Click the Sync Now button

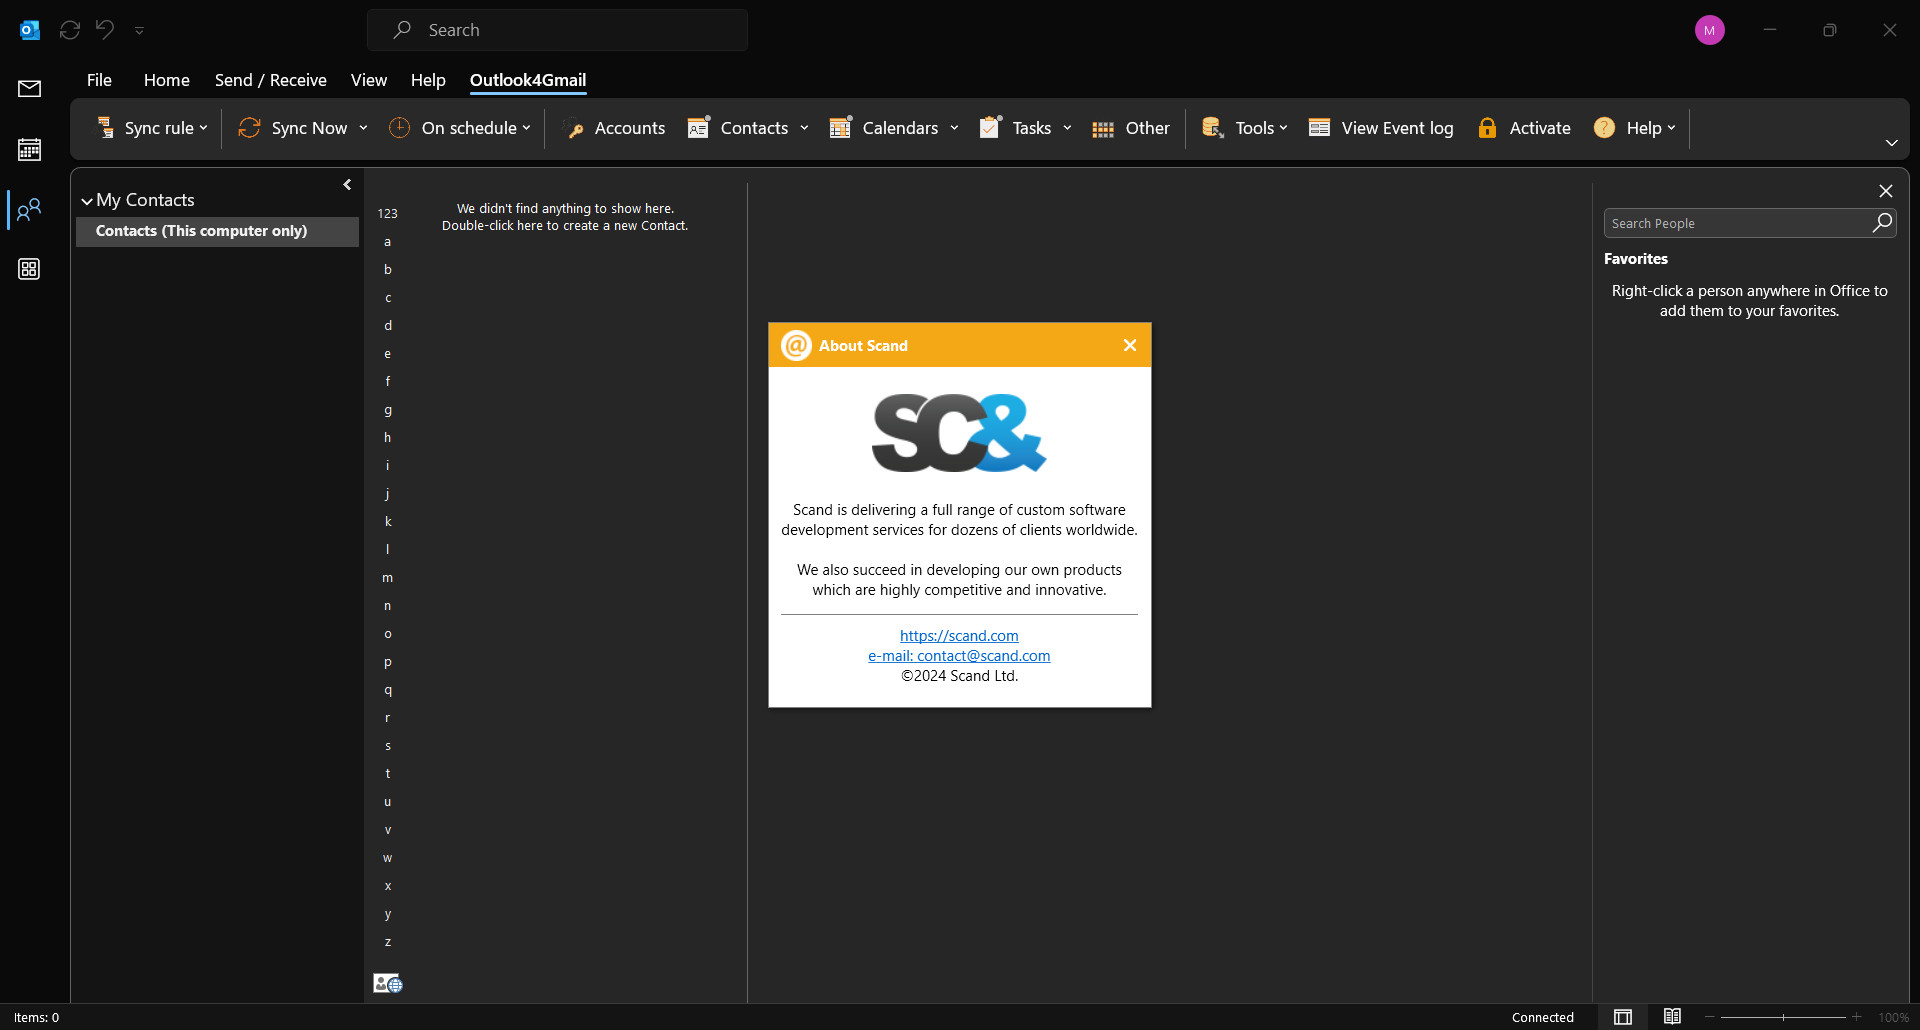pos(292,128)
